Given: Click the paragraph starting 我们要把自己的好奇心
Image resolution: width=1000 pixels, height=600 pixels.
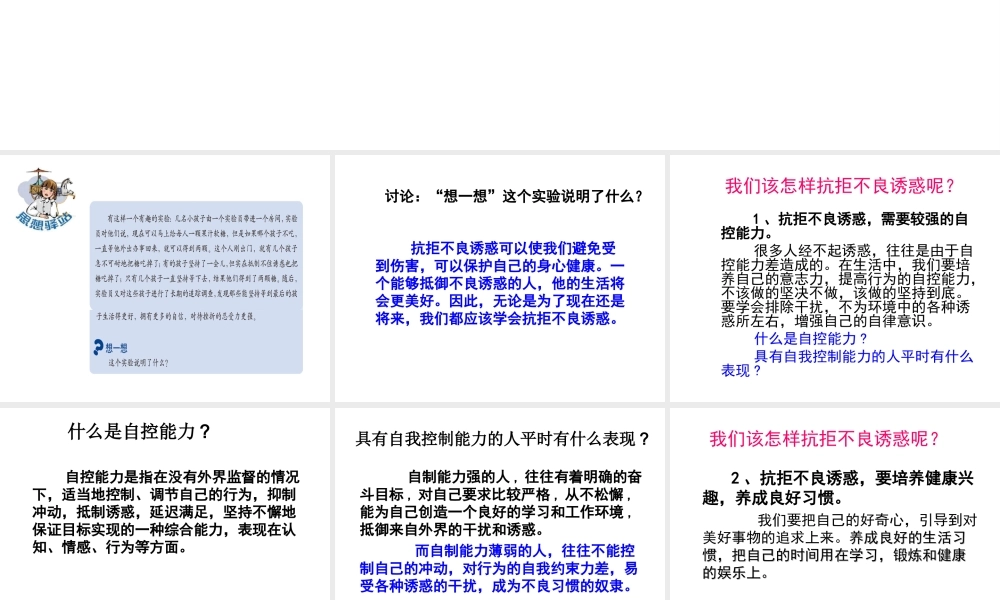Looking at the screenshot, I should coord(840,546).
